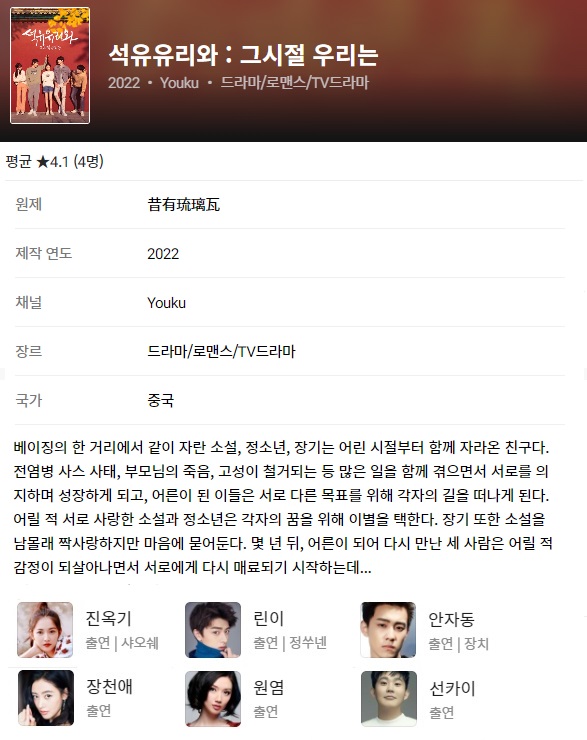Click the 선카이 actor photo
Viewport: 587px width, 740px height.
(x=389, y=698)
